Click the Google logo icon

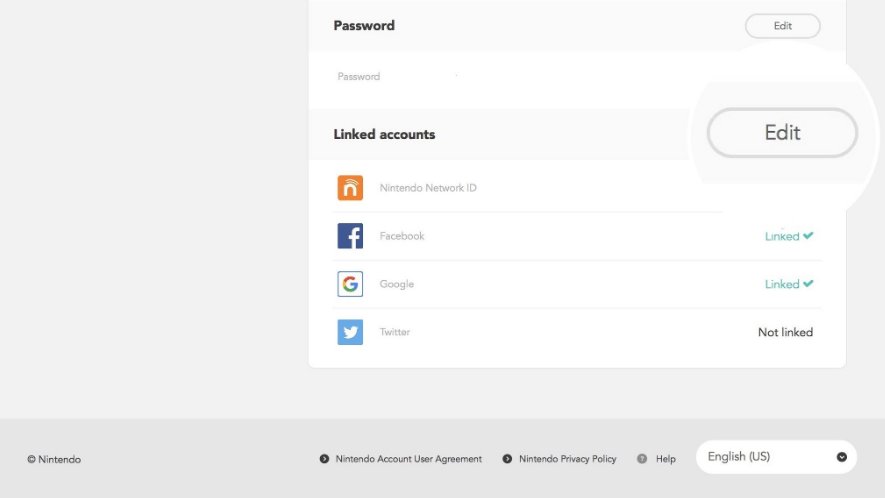(x=350, y=284)
